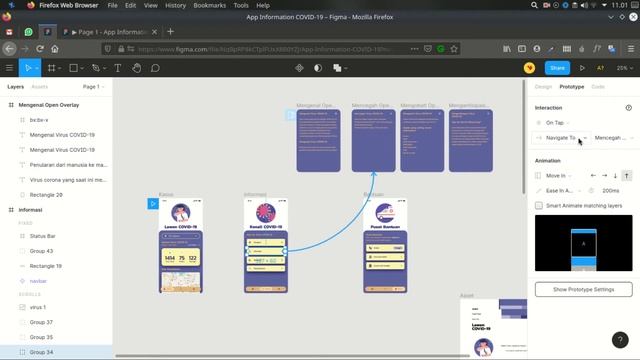Select the Pen tool
The height and width of the screenshot is (360, 640).
click(96, 68)
